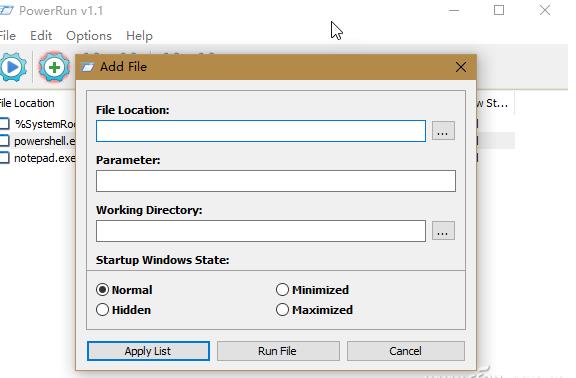Browse for Working Directory with ellipsis button
This screenshot has height=378, width=576.
click(443, 231)
